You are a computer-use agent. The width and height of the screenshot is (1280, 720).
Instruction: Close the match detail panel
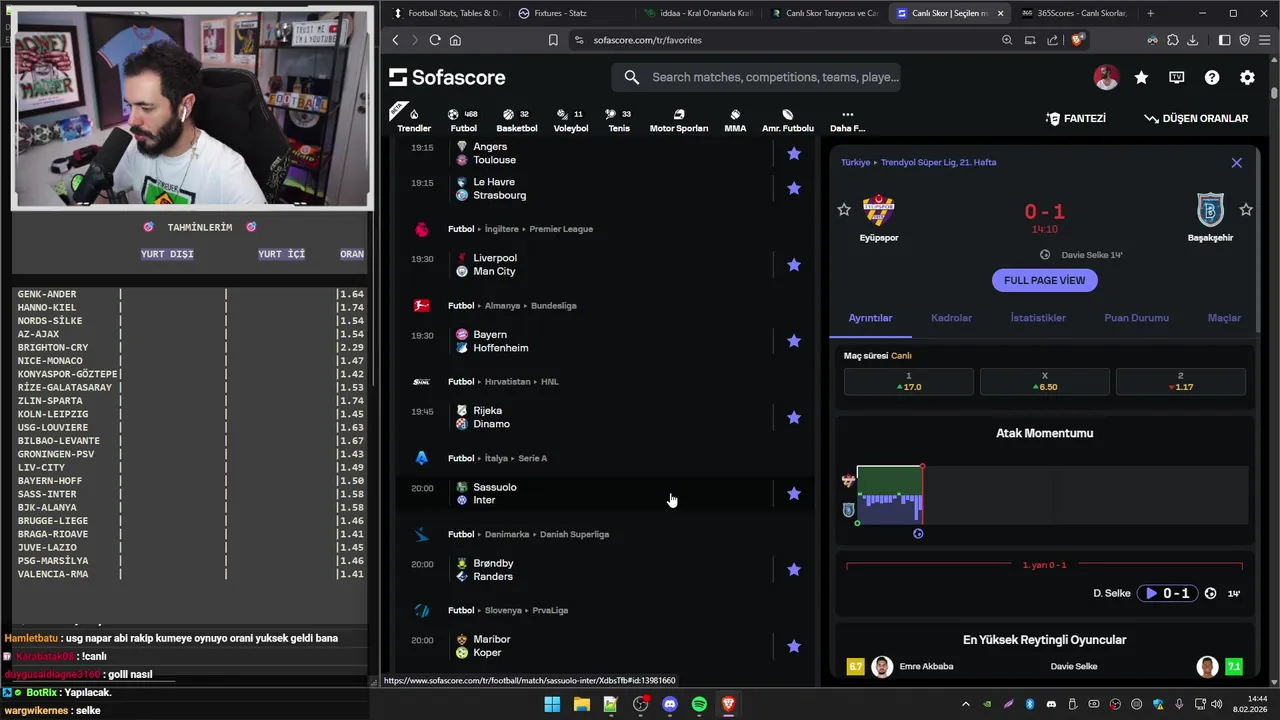tap(1237, 163)
